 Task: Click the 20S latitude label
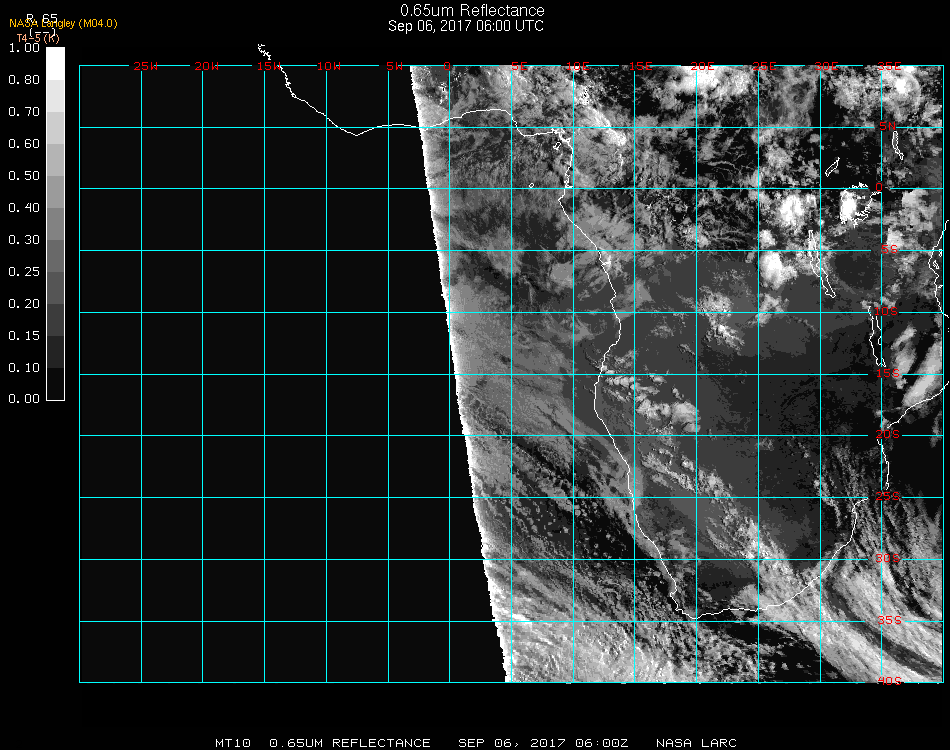[x=888, y=434]
